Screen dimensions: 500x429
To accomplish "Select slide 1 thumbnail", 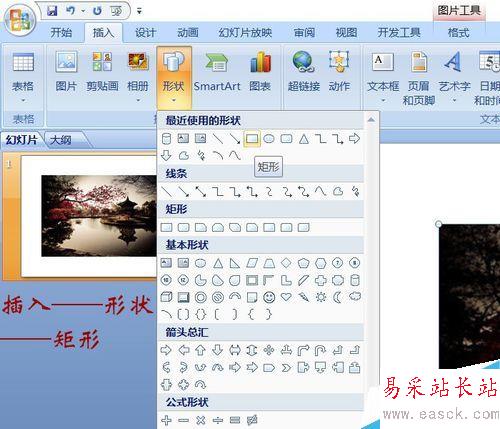I will (88, 216).
